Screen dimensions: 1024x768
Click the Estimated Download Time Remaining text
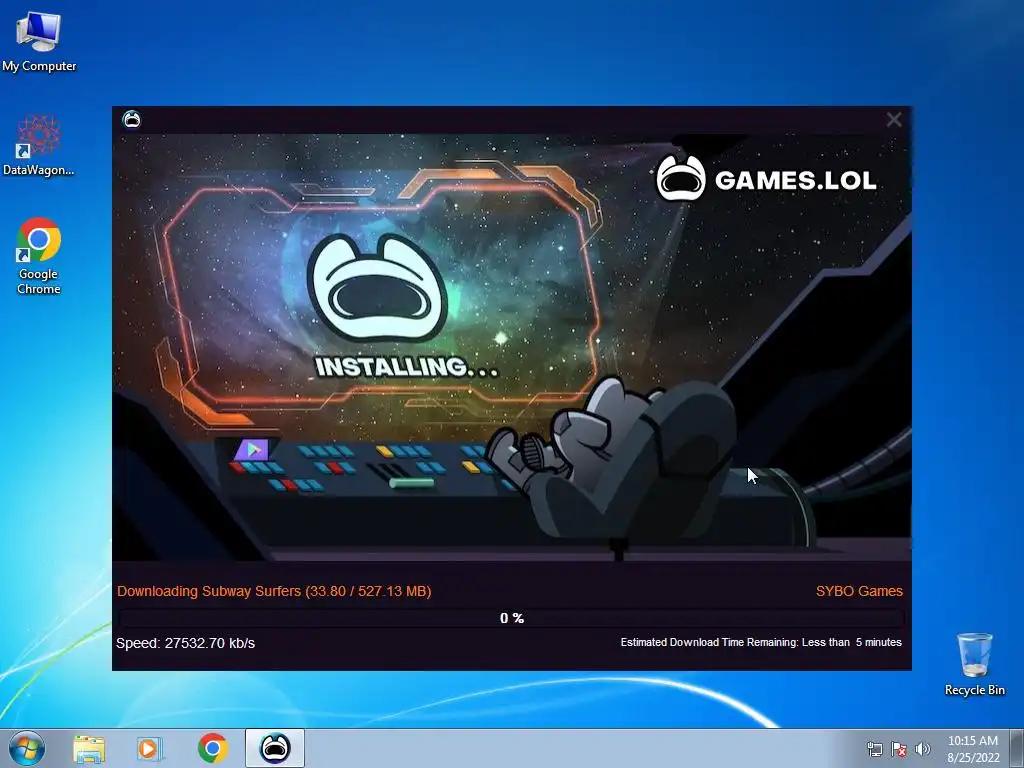point(761,643)
